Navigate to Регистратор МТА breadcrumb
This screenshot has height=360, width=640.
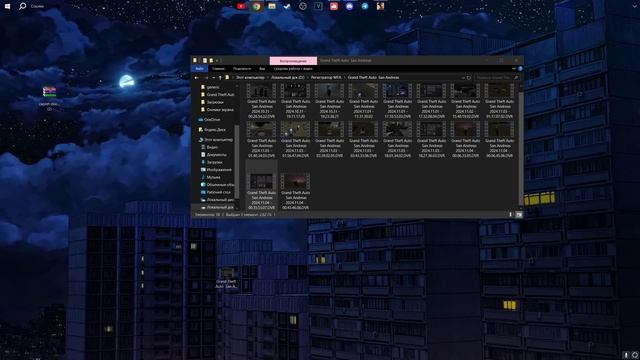(326, 78)
